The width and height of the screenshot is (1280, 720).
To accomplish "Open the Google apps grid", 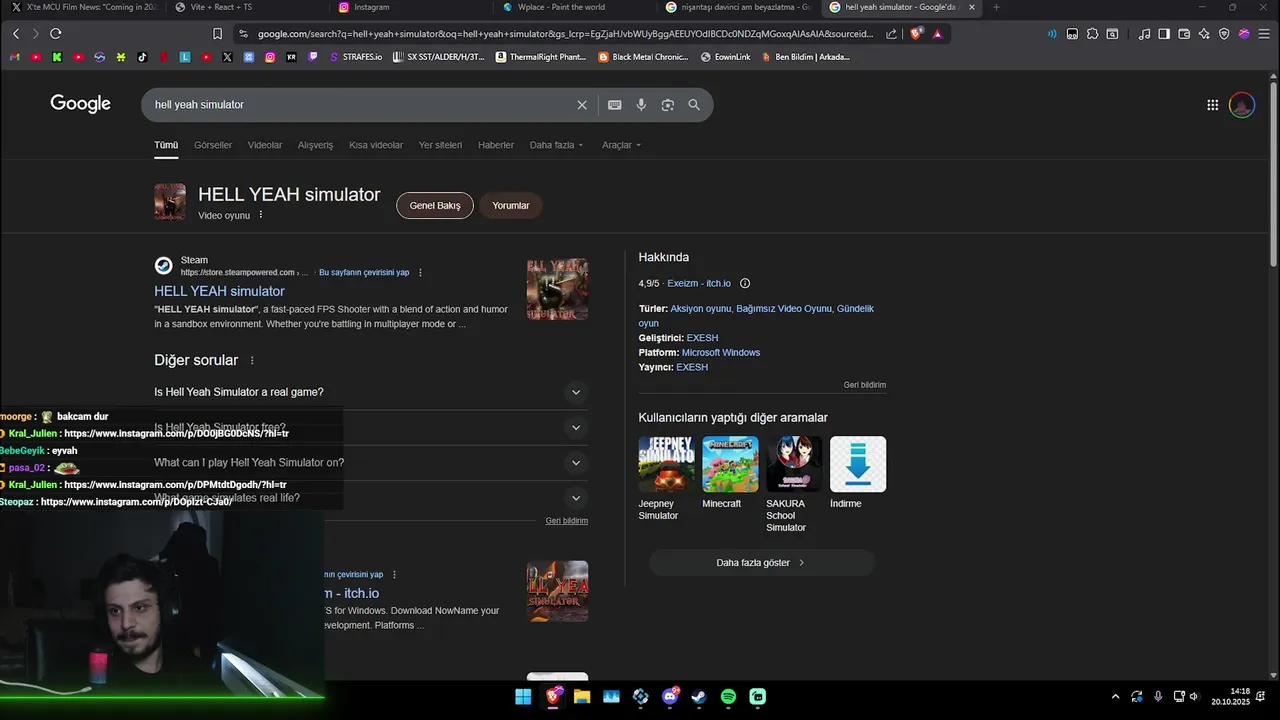I will click(x=1212, y=105).
